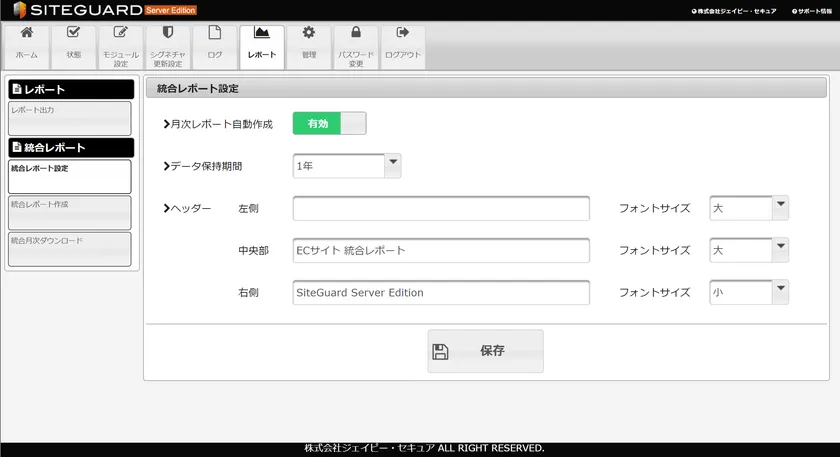Open the Management (管理) gear icon

click(308, 33)
